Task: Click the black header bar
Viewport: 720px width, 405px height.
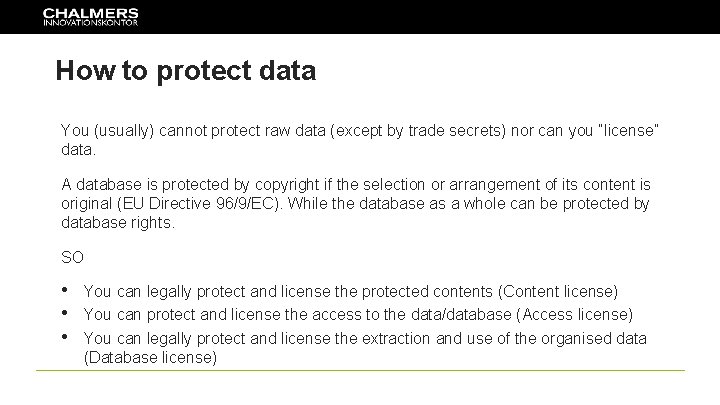Action: tap(360, 17)
